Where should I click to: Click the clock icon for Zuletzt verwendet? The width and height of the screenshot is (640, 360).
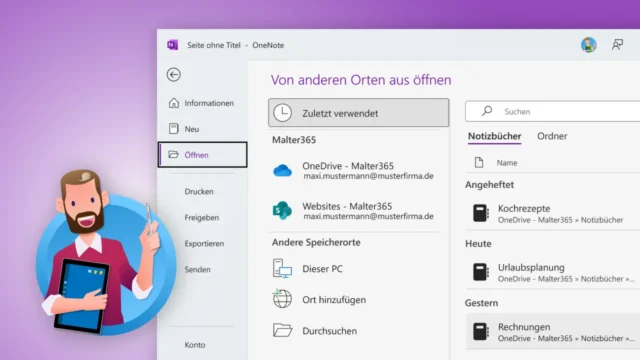click(x=282, y=113)
